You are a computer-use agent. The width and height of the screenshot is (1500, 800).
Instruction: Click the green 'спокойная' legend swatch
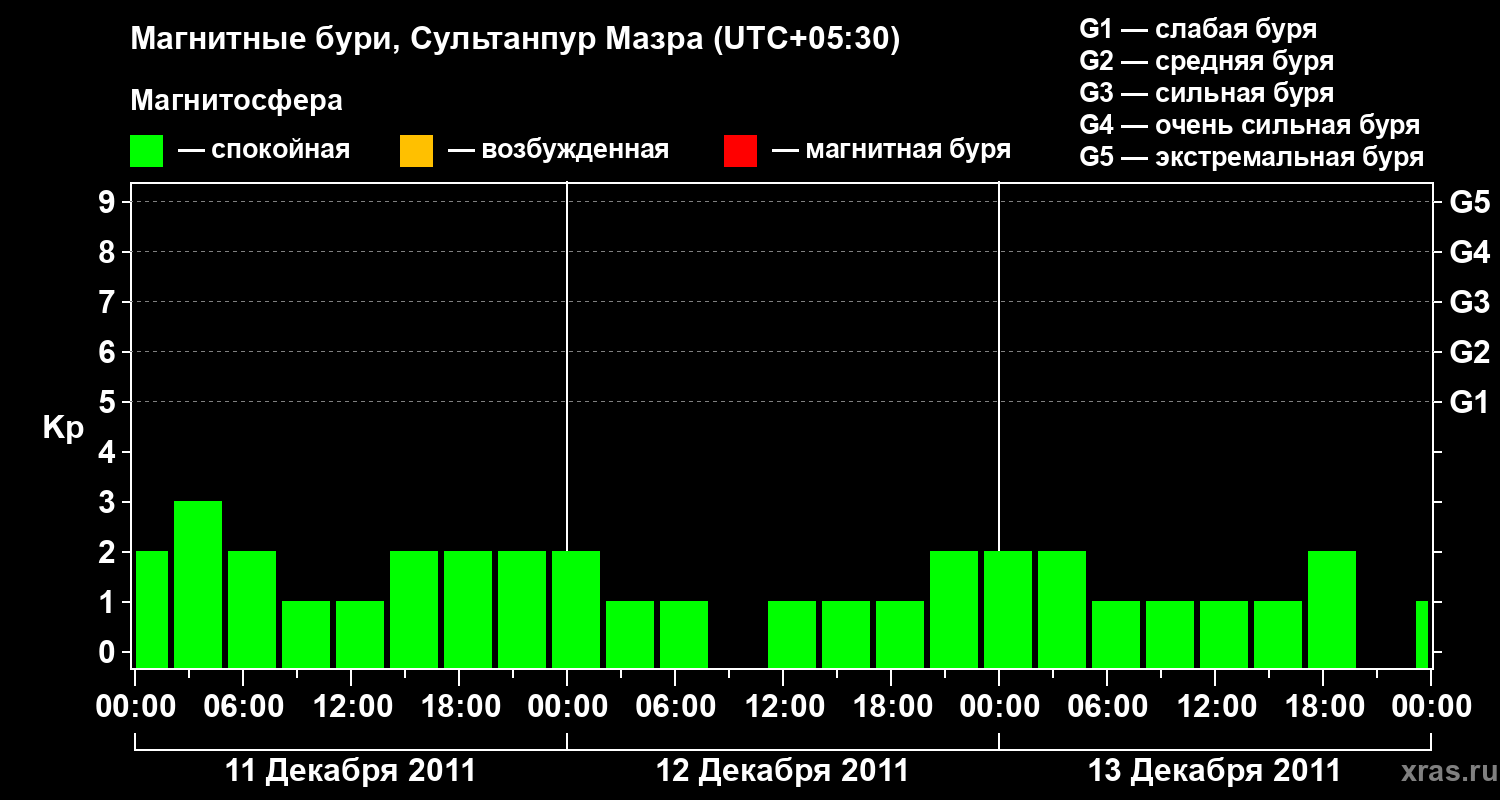pos(147,151)
